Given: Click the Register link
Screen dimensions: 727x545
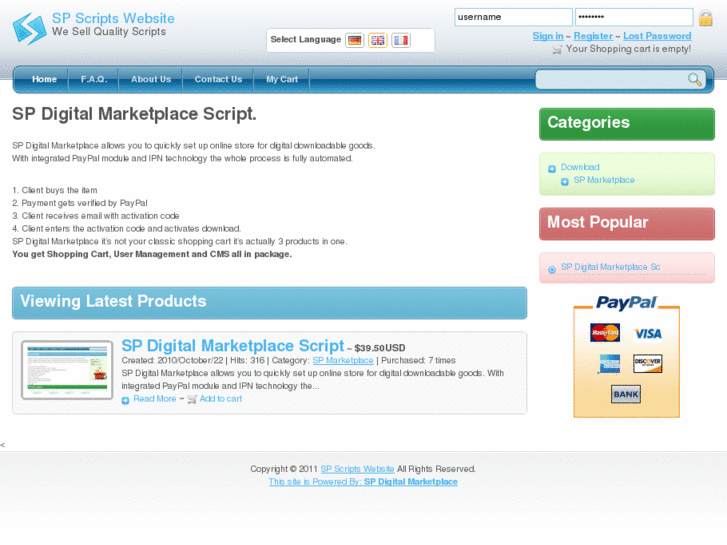Looking at the screenshot, I should (593, 36).
